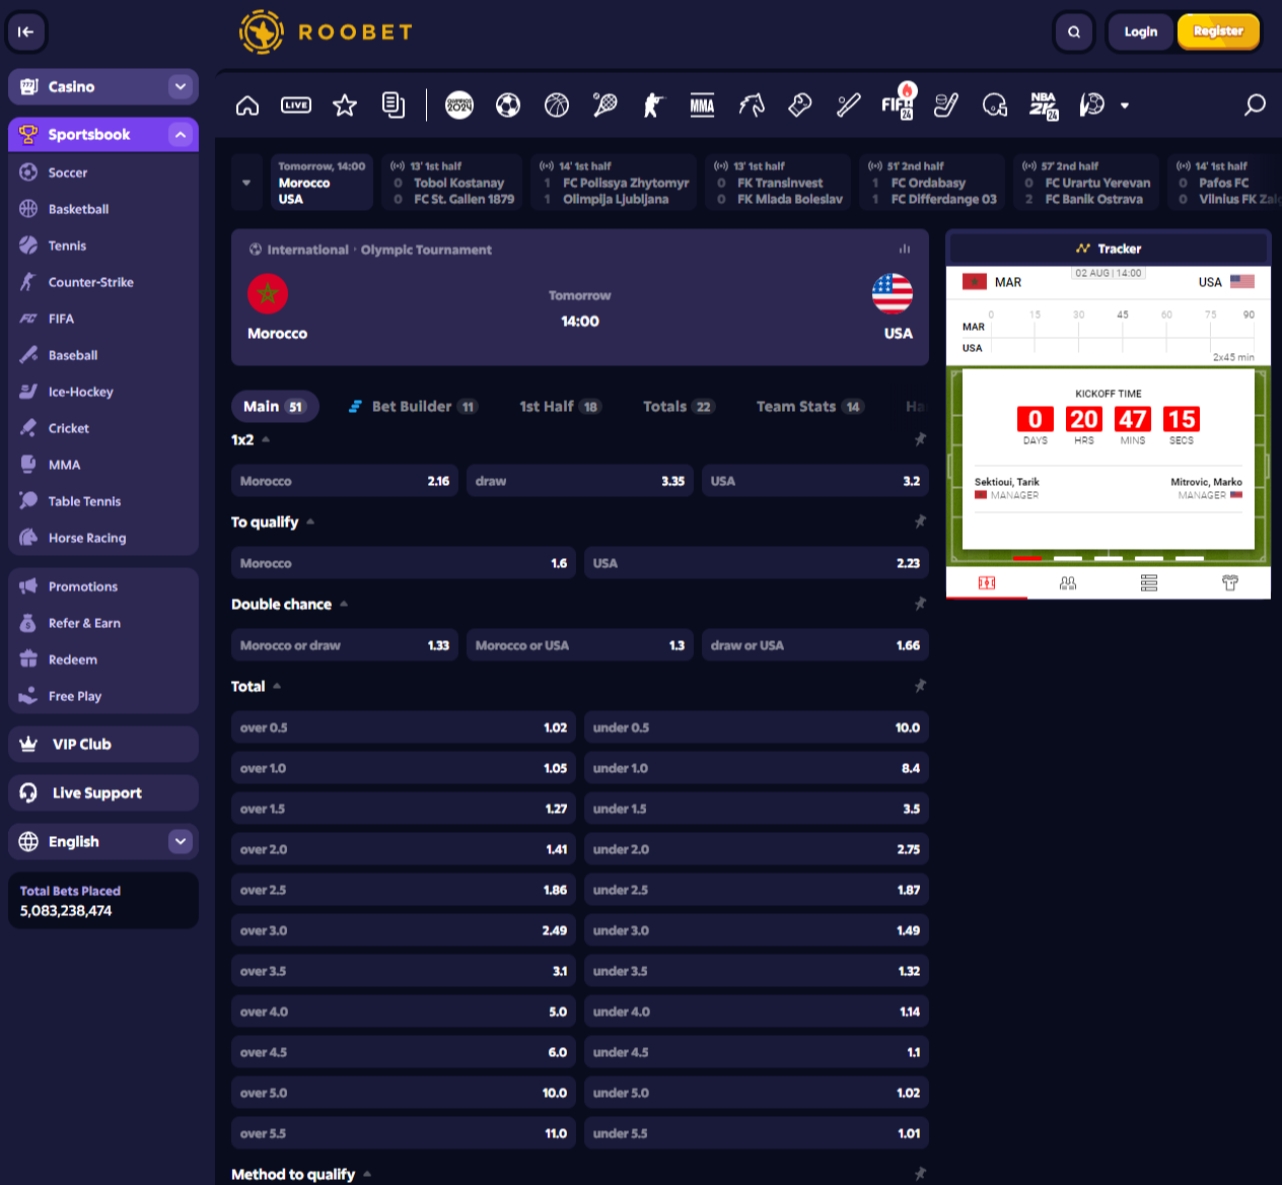Open the search icon next to Login
This screenshot has height=1185, width=1282.
point(1074,32)
